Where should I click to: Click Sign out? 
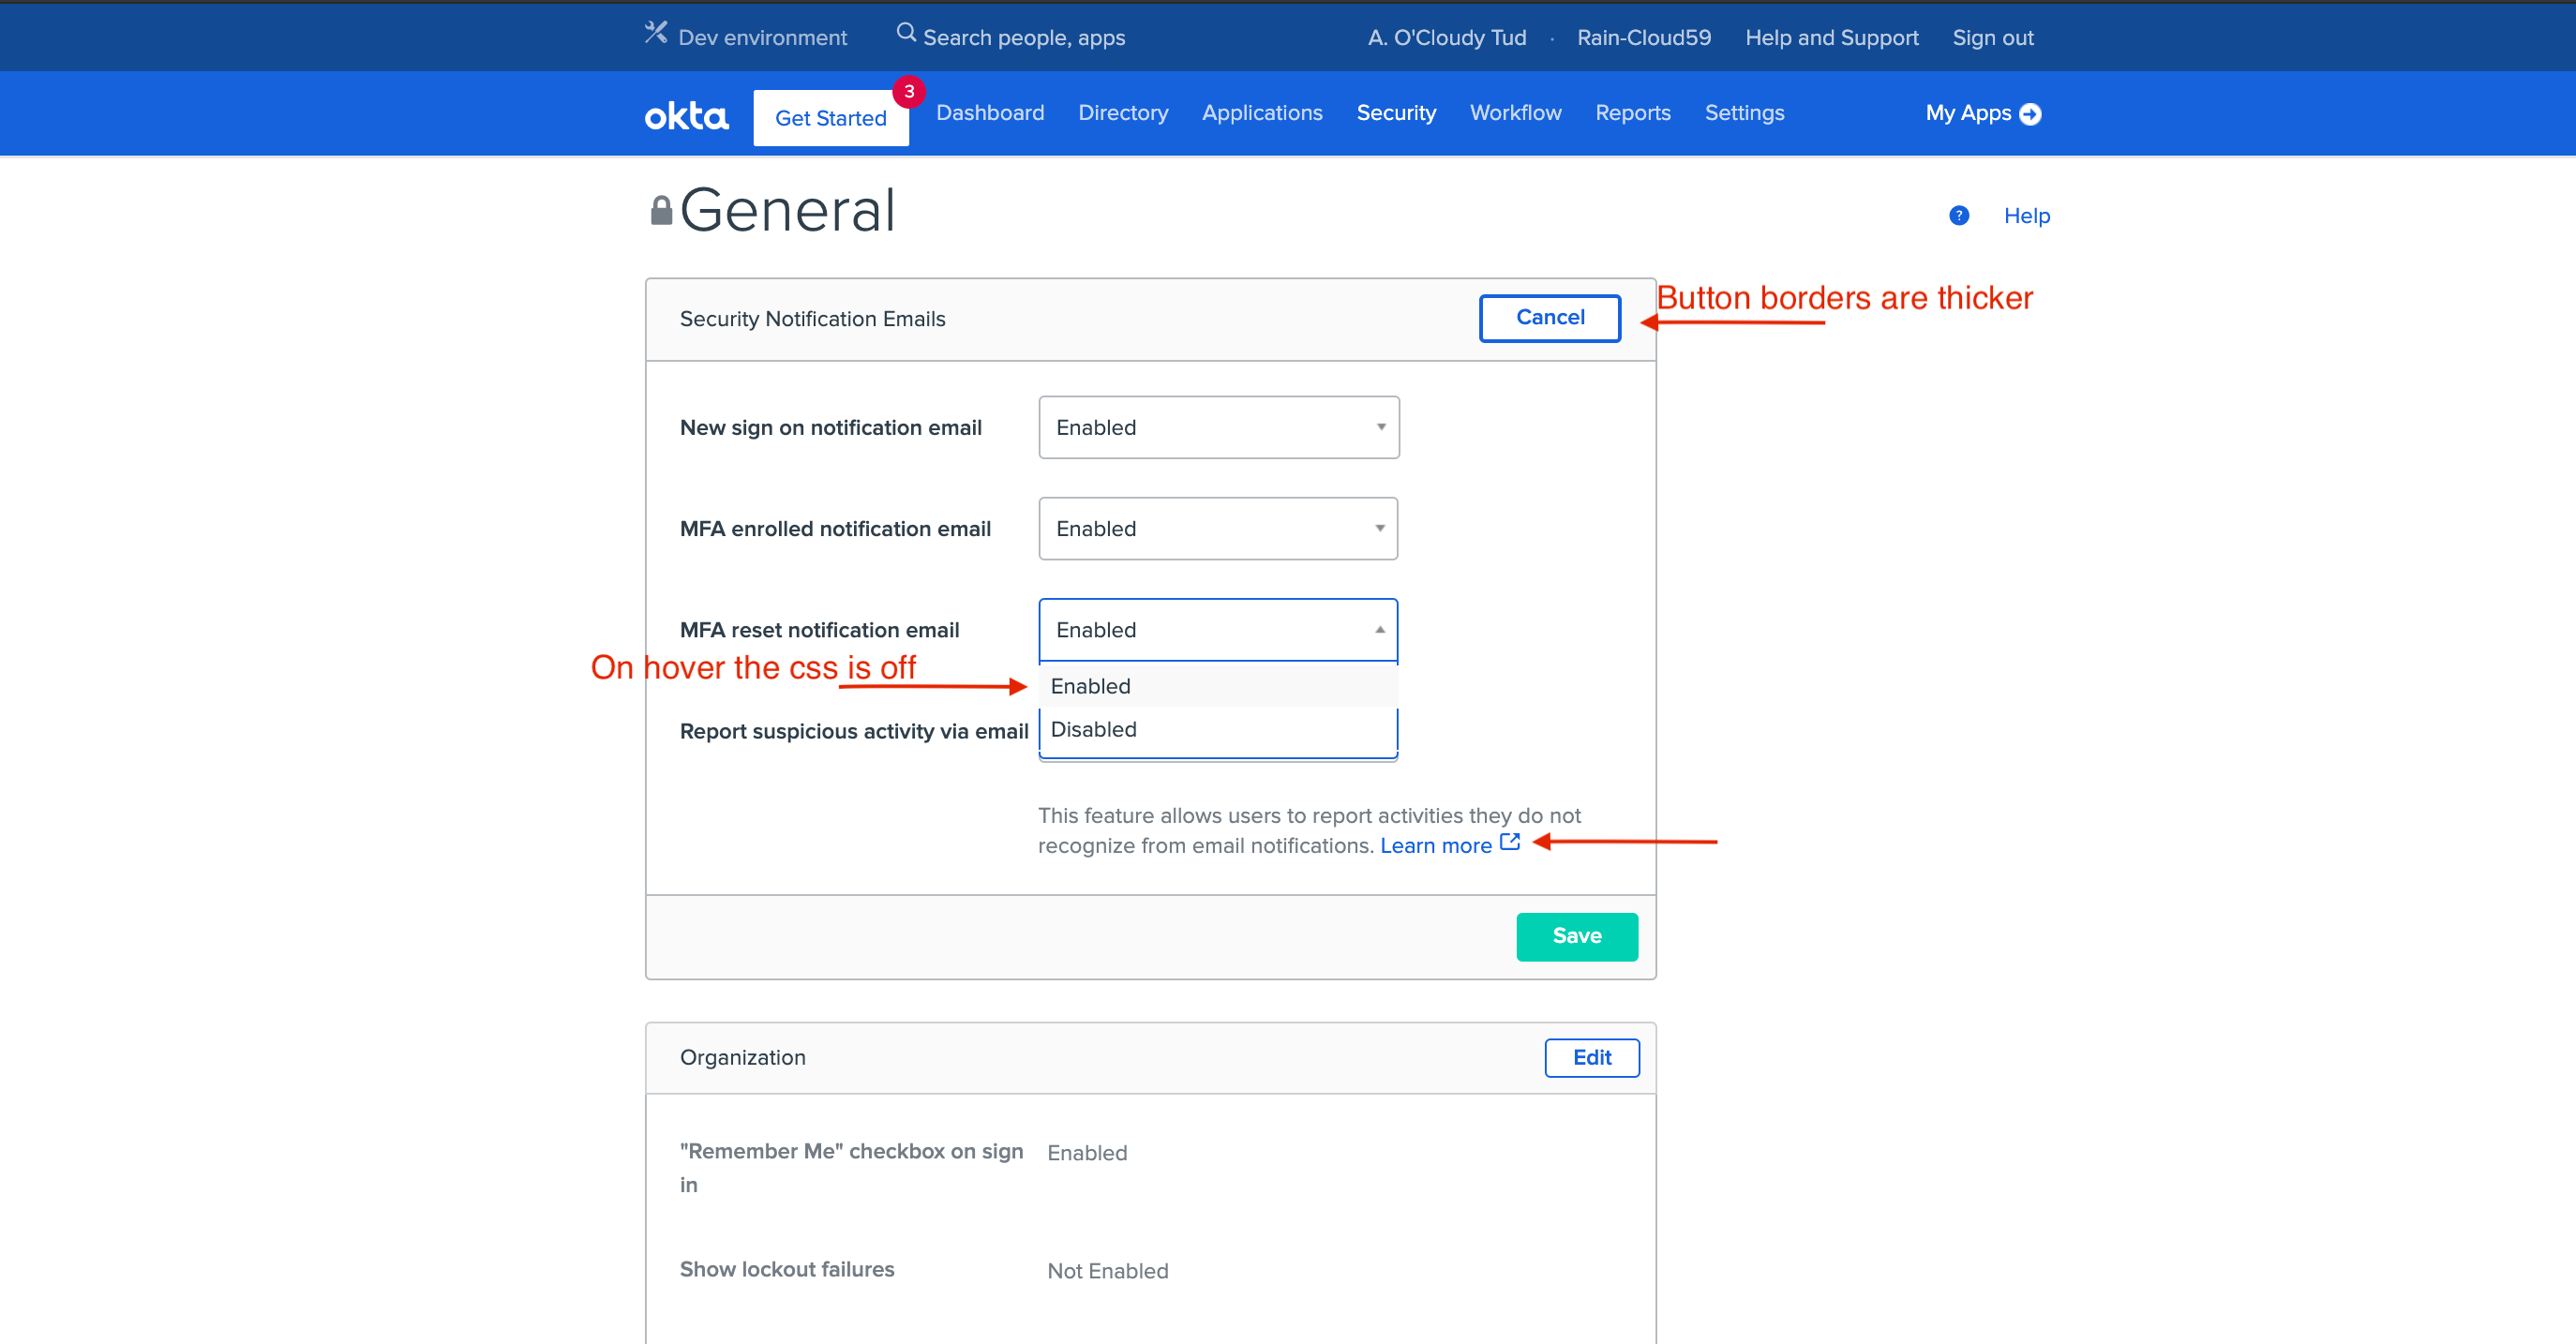pos(1993,38)
